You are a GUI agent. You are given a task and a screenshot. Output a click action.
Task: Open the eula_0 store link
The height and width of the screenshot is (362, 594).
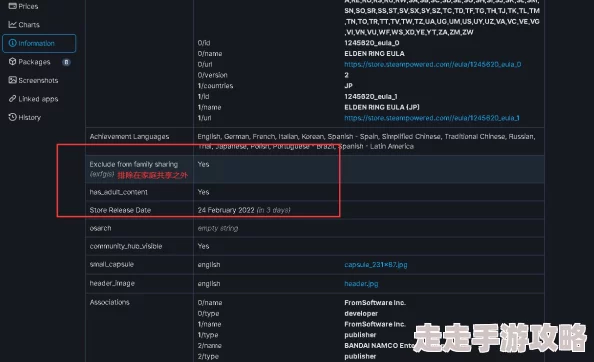(433, 64)
